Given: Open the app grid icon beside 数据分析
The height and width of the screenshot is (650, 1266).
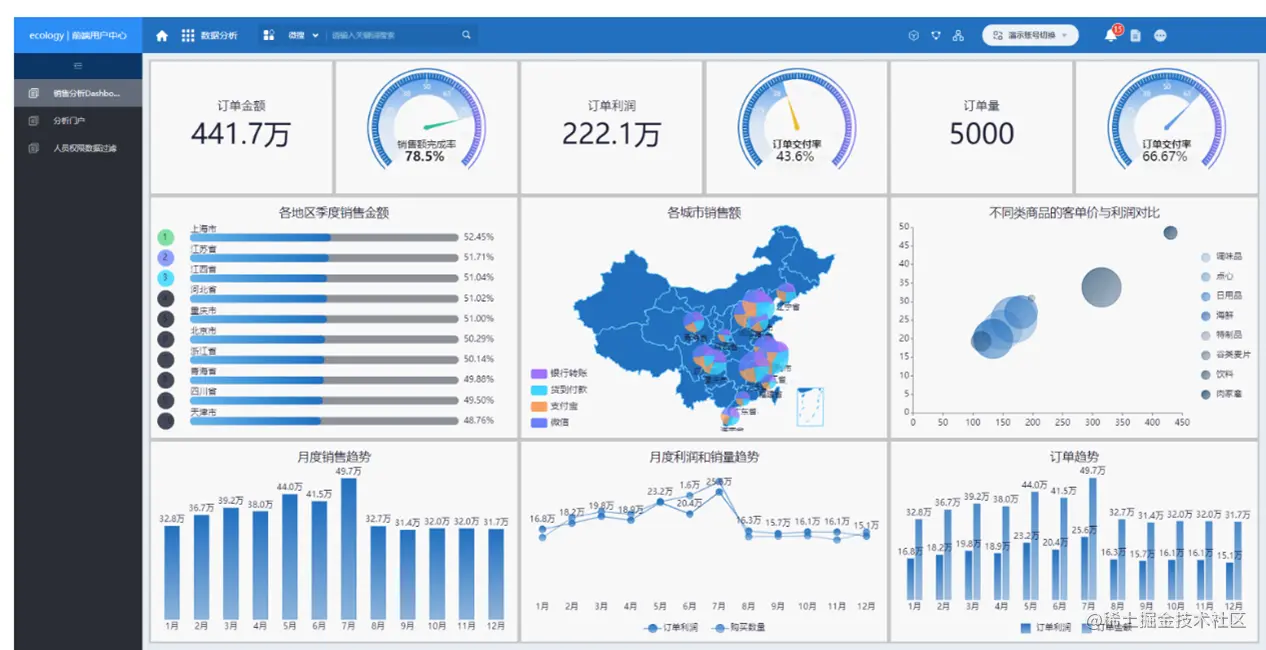Looking at the screenshot, I should (x=188, y=35).
